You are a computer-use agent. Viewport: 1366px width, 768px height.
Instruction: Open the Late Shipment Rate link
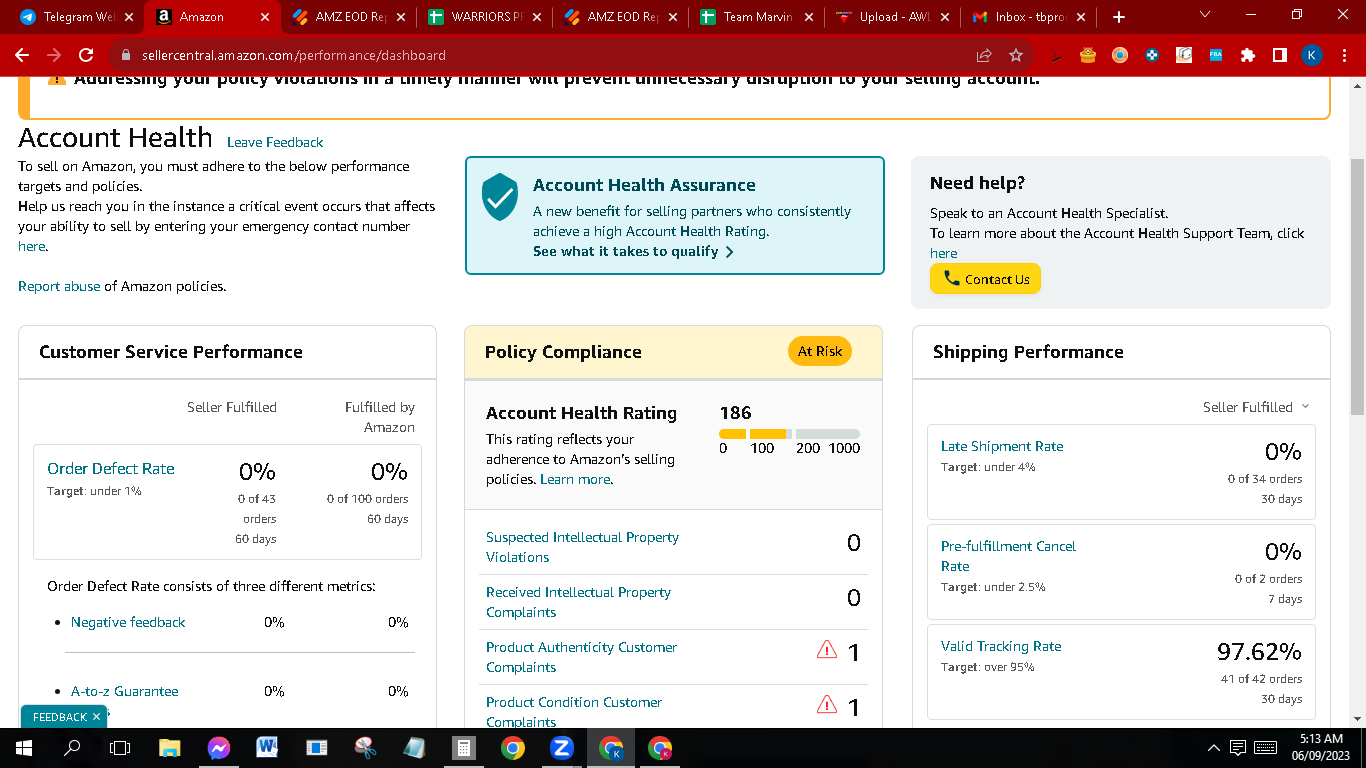pos(1002,446)
